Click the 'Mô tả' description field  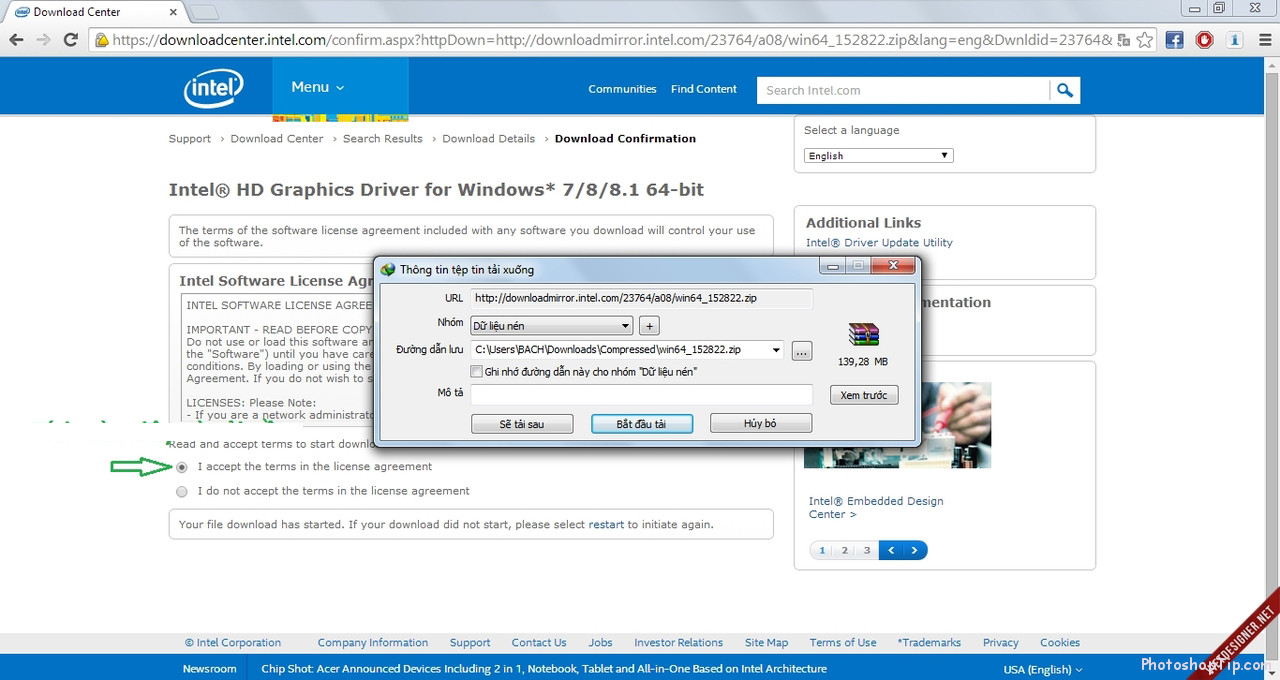point(641,393)
